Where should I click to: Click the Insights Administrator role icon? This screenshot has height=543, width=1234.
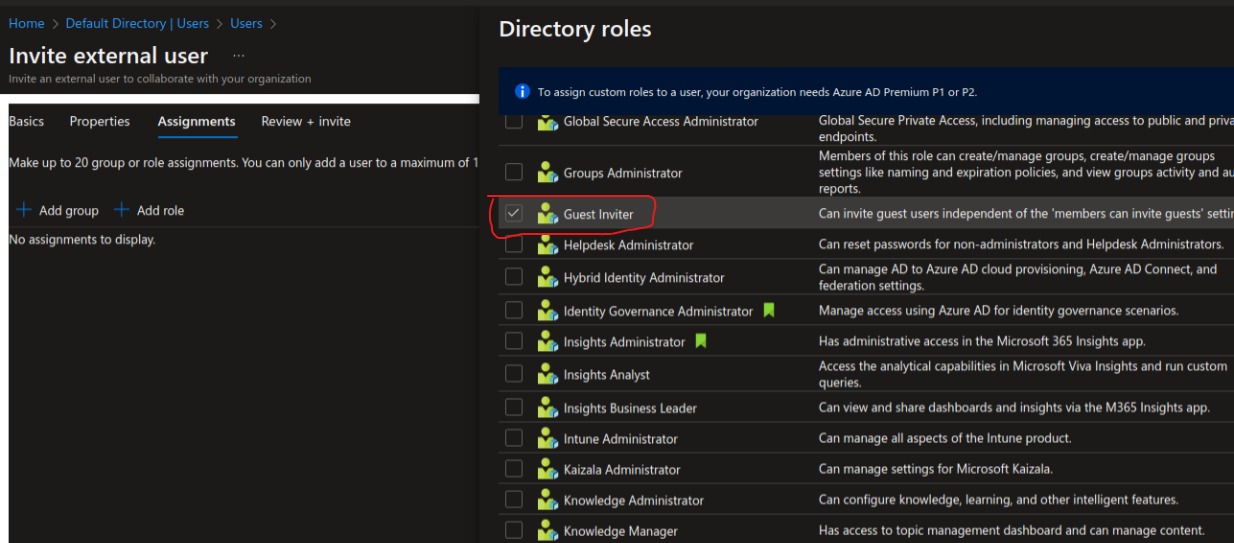coord(546,343)
